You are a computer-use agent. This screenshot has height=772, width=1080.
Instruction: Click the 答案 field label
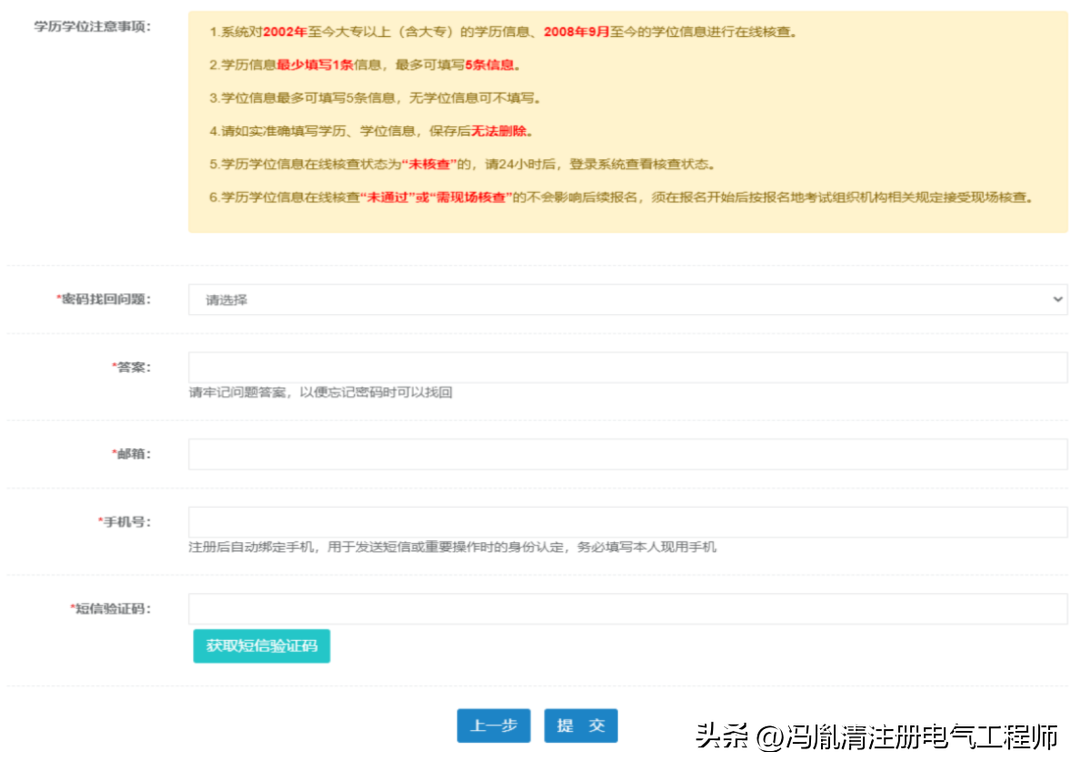(132, 367)
